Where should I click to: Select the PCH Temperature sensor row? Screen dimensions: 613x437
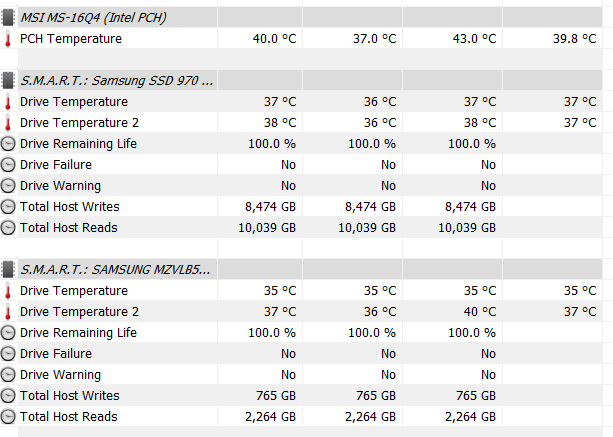pyautogui.click(x=301, y=39)
